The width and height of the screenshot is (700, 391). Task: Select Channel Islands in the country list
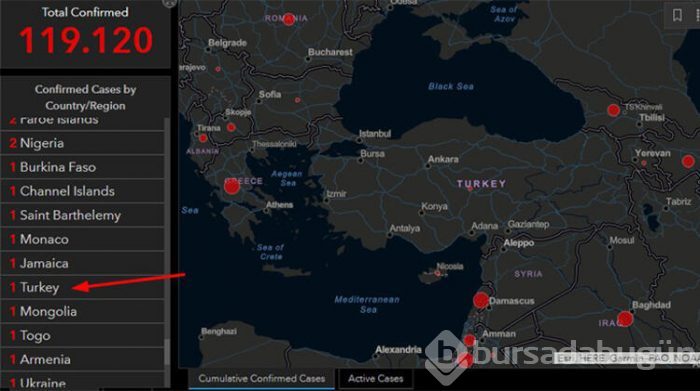pyautogui.click(x=83, y=191)
